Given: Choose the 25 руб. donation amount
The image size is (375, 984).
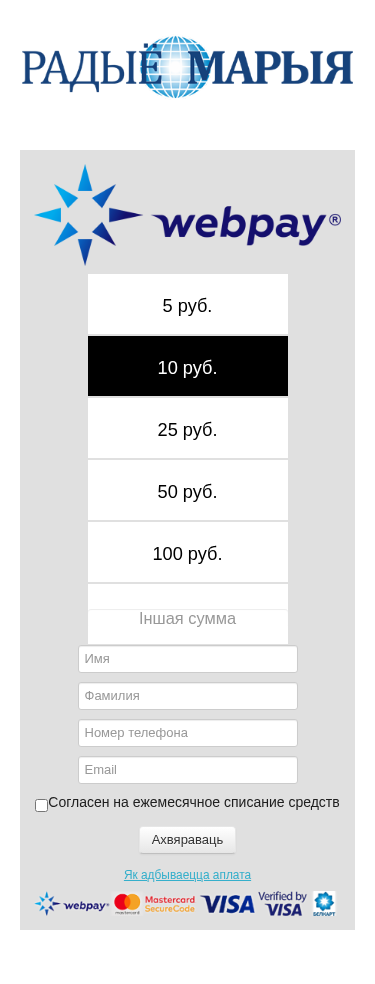Looking at the screenshot, I should point(188,428).
